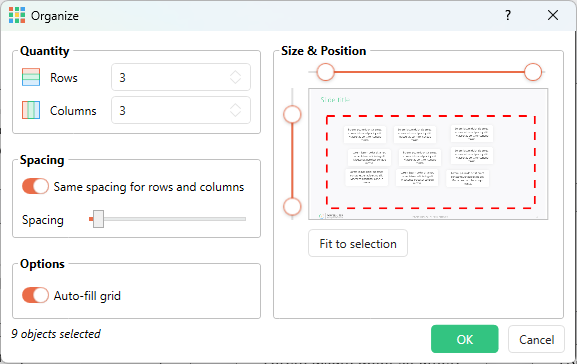
Task: Click the Cancel button
Action: [536, 339]
